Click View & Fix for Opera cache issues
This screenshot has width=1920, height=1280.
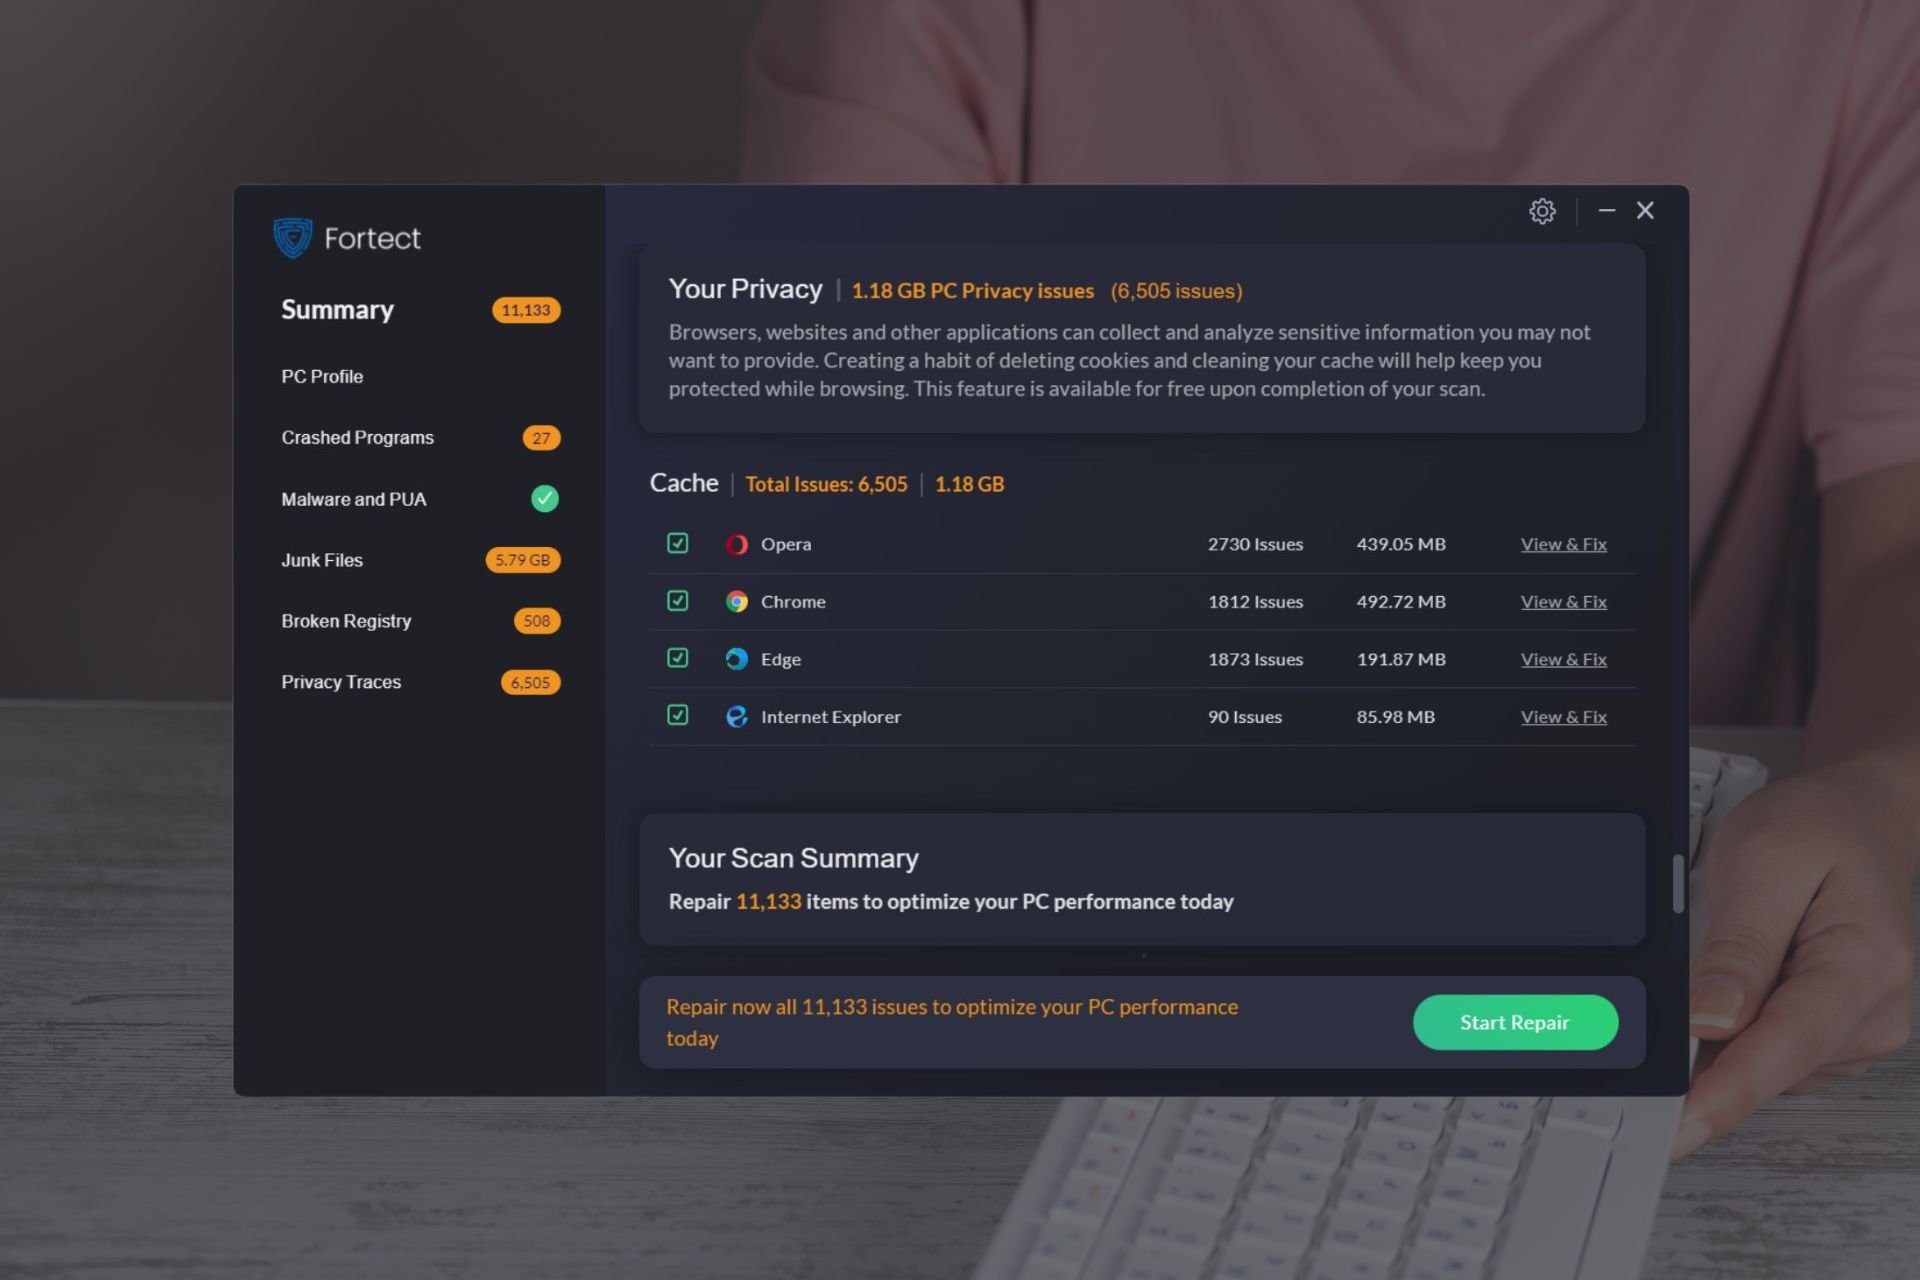tap(1563, 543)
